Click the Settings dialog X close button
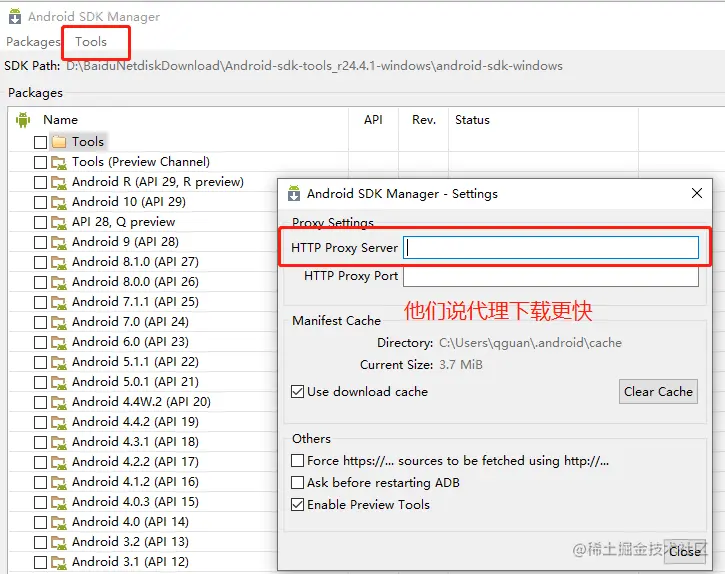Image resolution: width=725 pixels, height=574 pixels. (697, 193)
